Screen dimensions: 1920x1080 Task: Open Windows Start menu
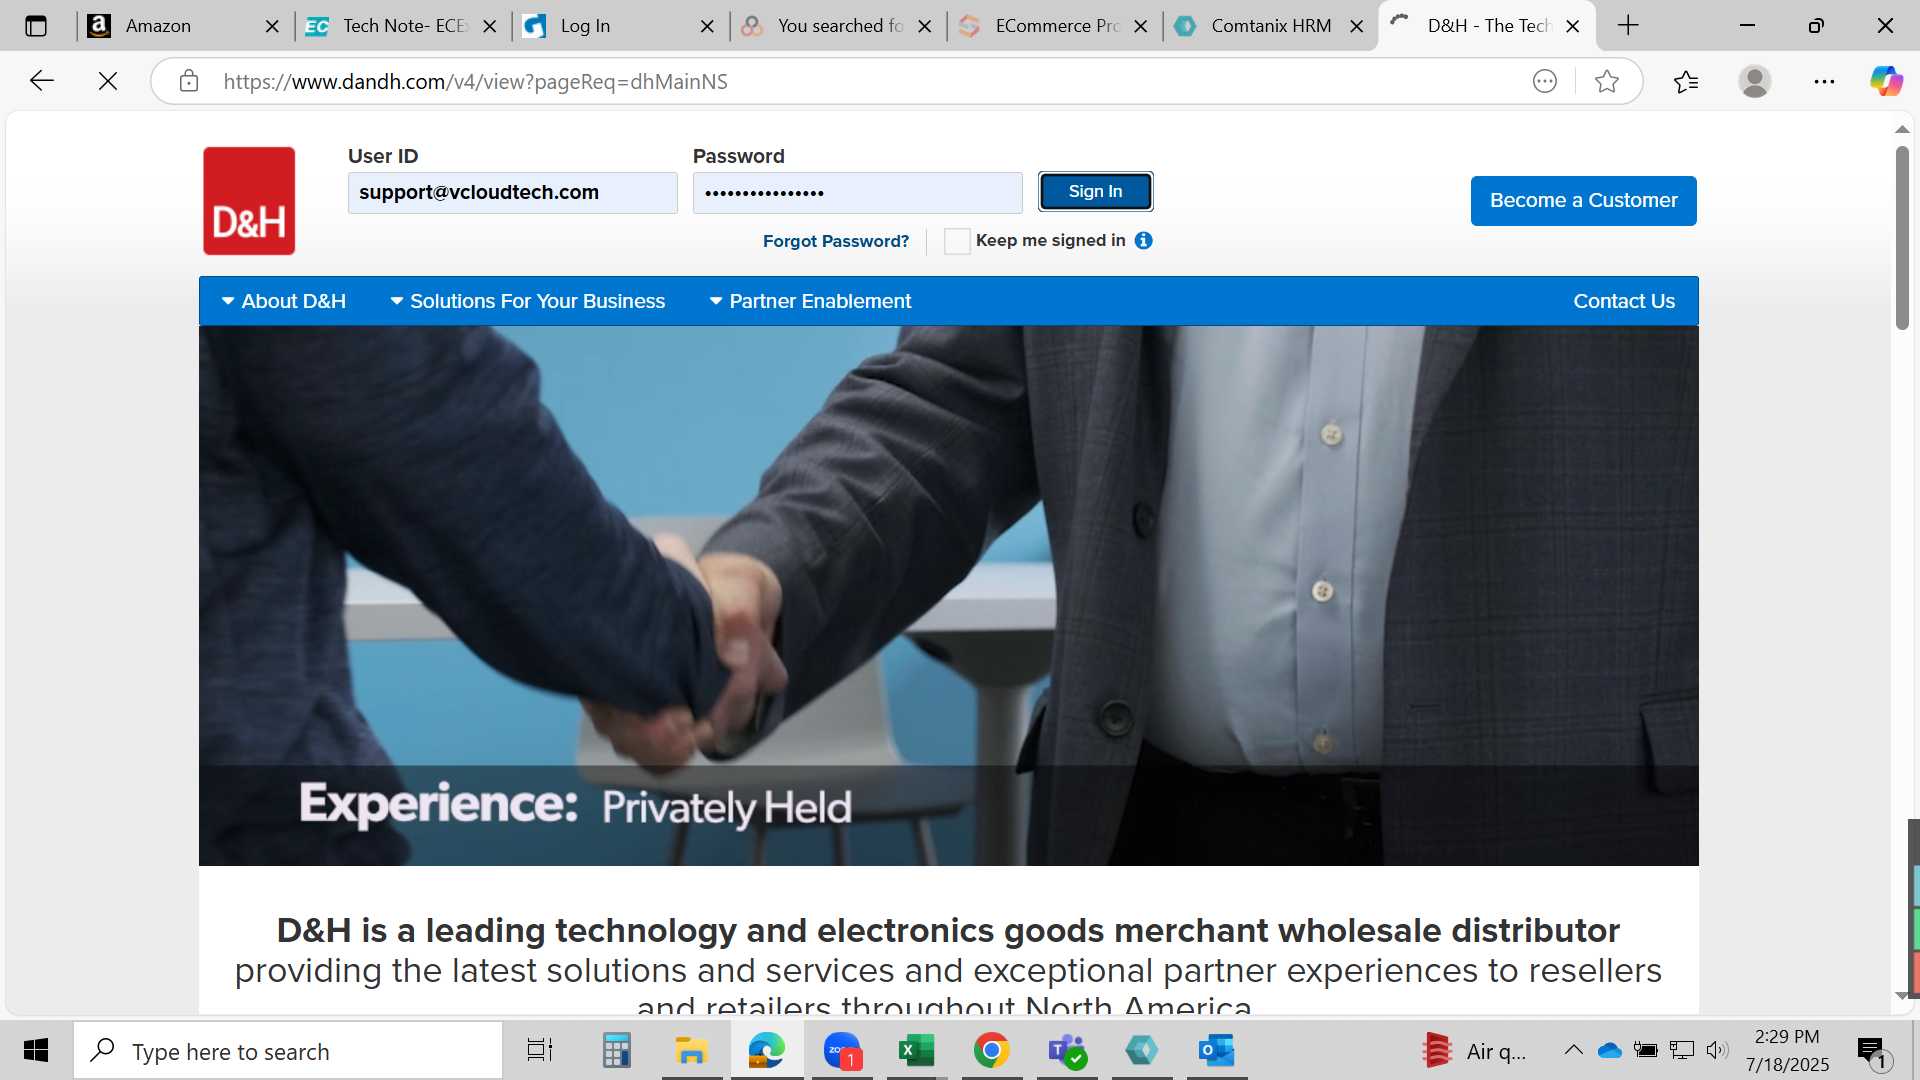[36, 1050]
